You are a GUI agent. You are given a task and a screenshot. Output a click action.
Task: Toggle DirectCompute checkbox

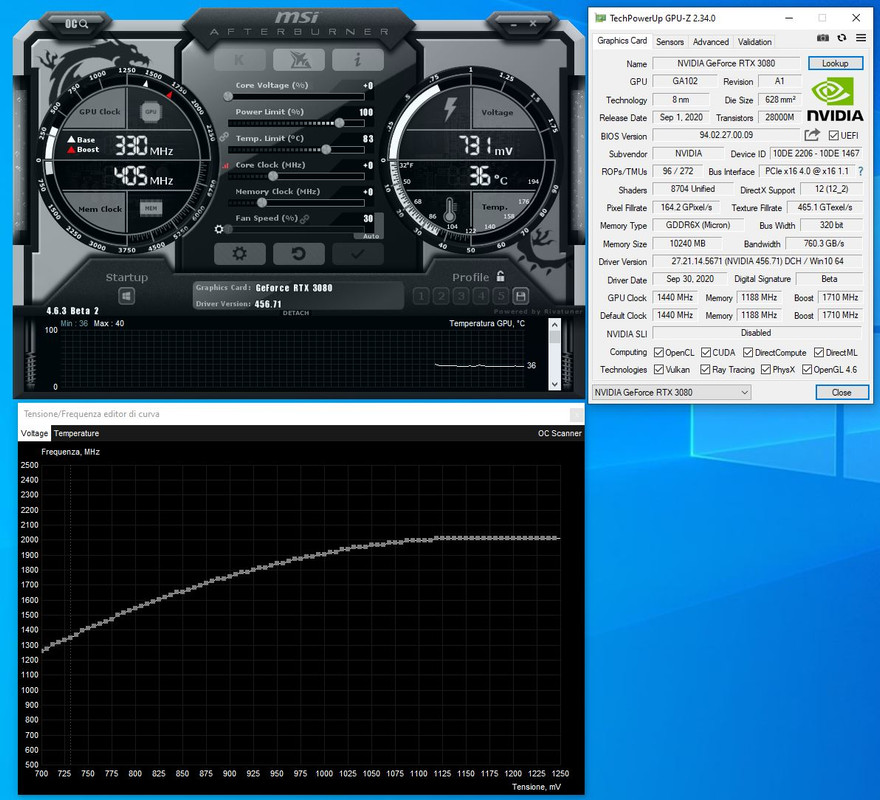point(748,353)
